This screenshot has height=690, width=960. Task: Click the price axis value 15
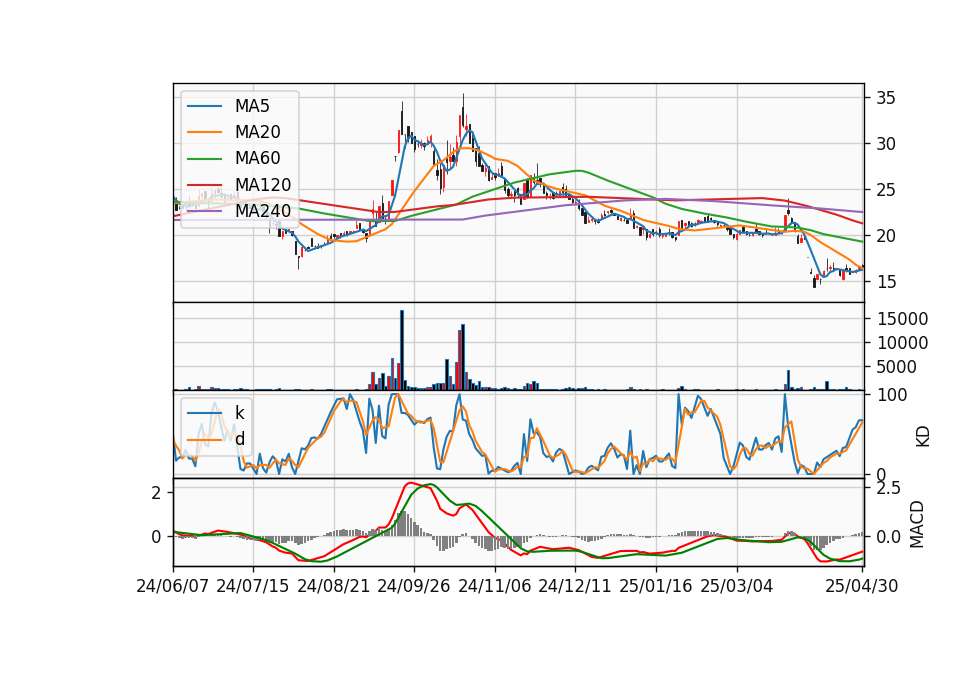pyautogui.click(x=885, y=282)
